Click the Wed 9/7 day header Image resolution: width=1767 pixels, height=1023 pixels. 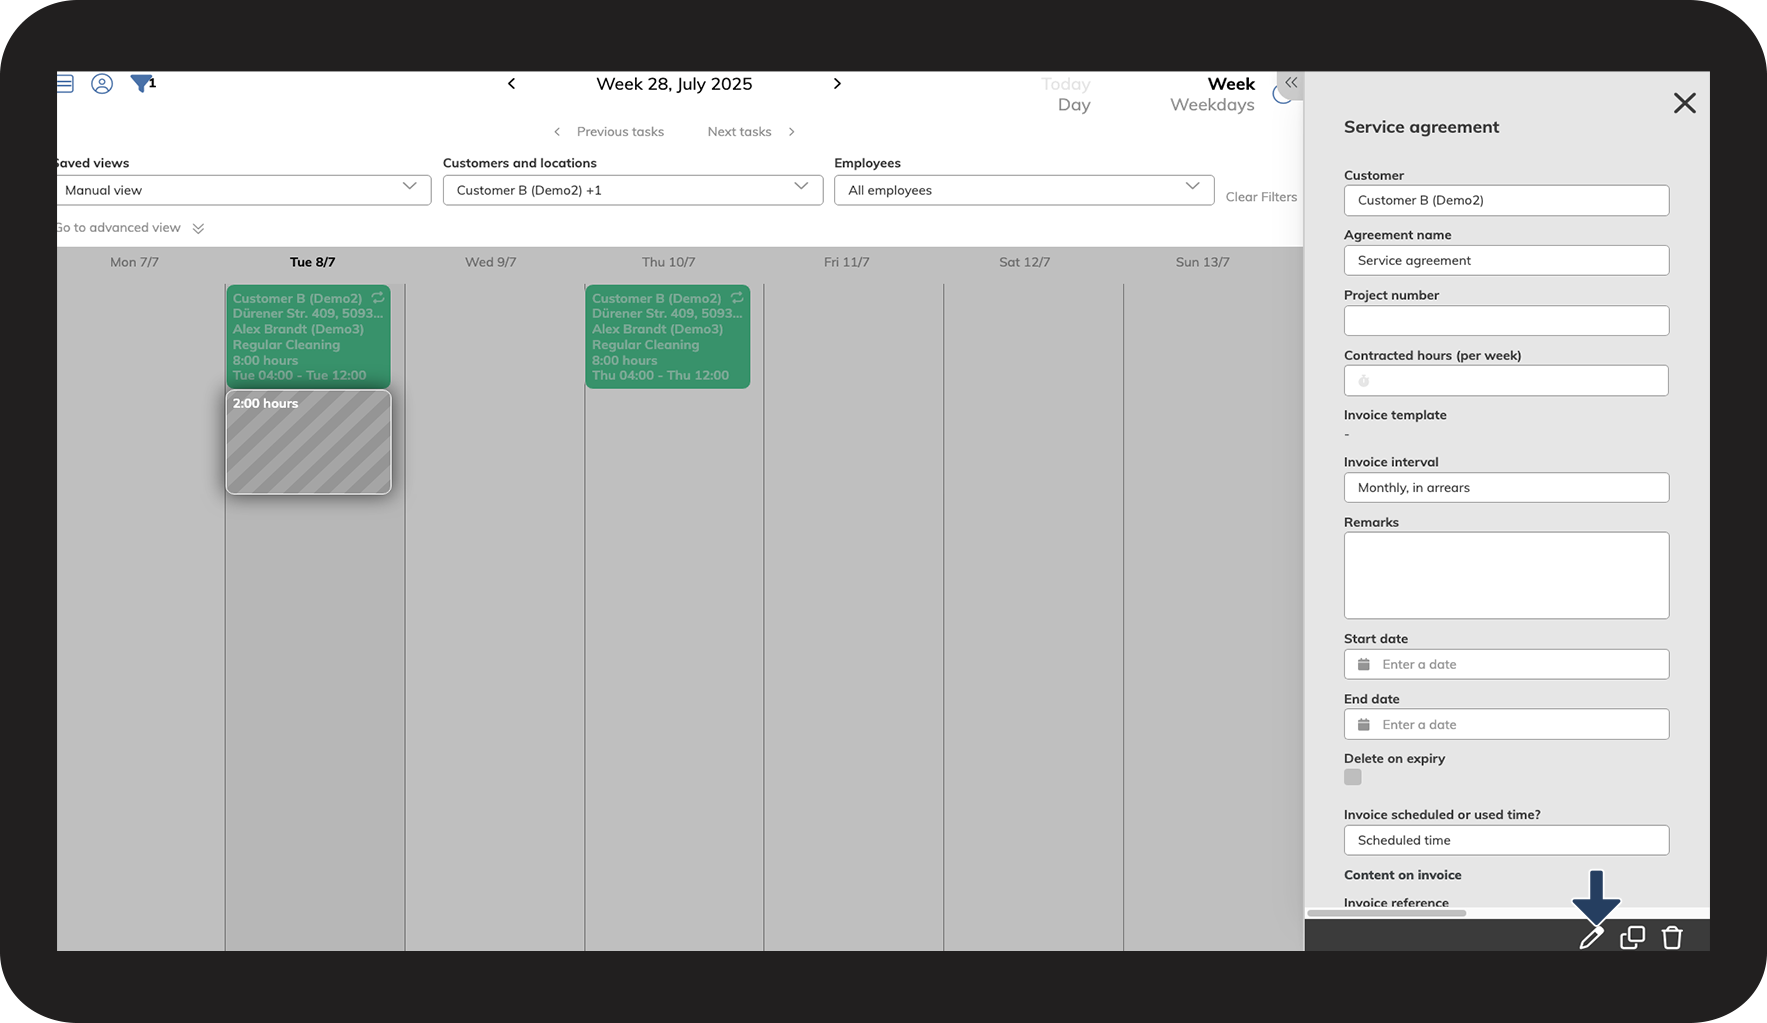click(490, 262)
